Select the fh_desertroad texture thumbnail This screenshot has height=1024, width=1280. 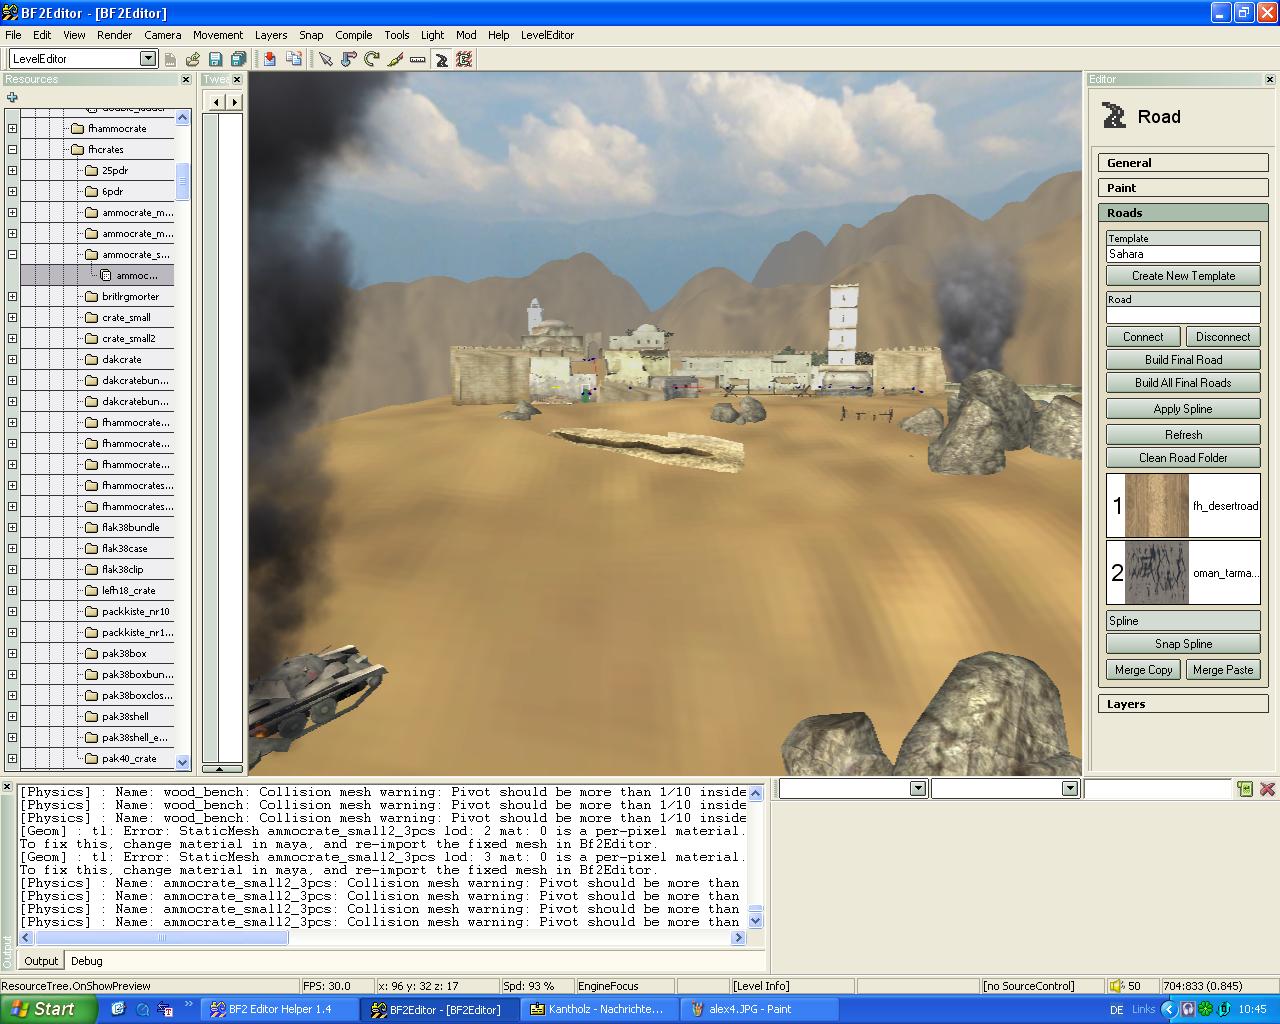point(1157,506)
